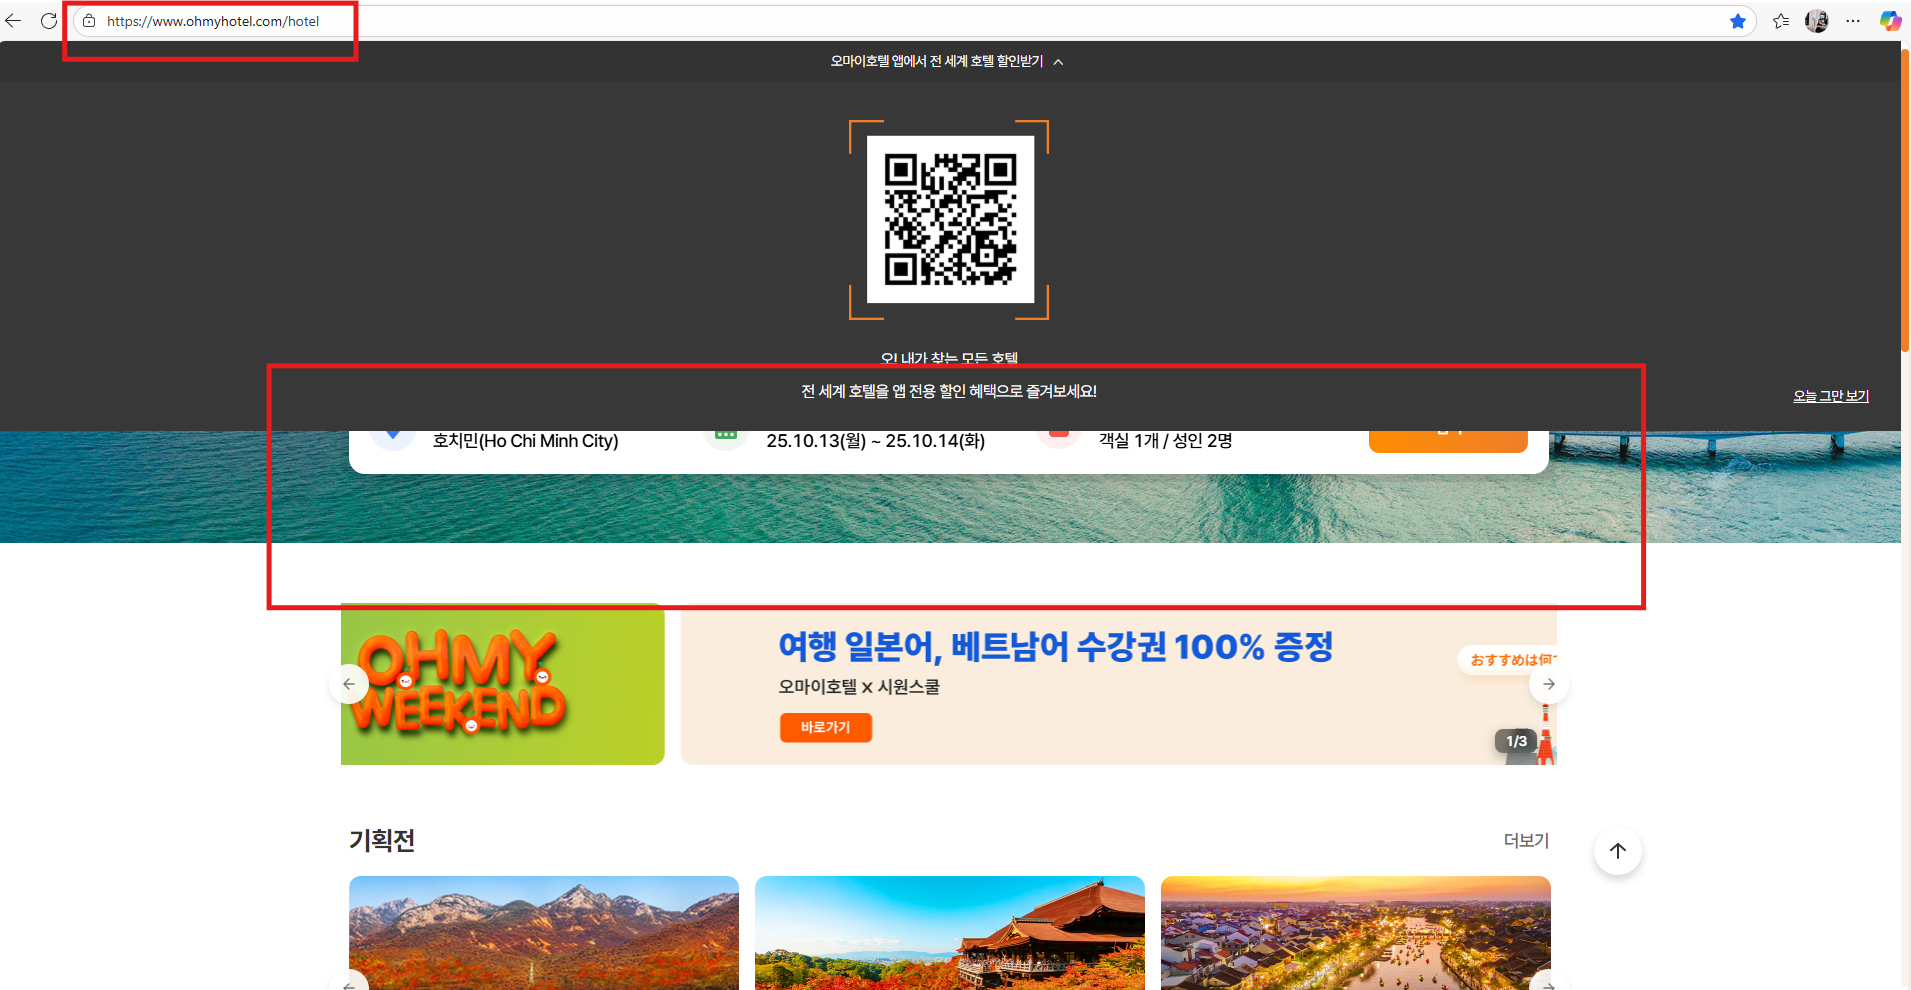
Task: Click the 여행 일본어, 베트남어 수강권 headline
Action: [1056, 647]
